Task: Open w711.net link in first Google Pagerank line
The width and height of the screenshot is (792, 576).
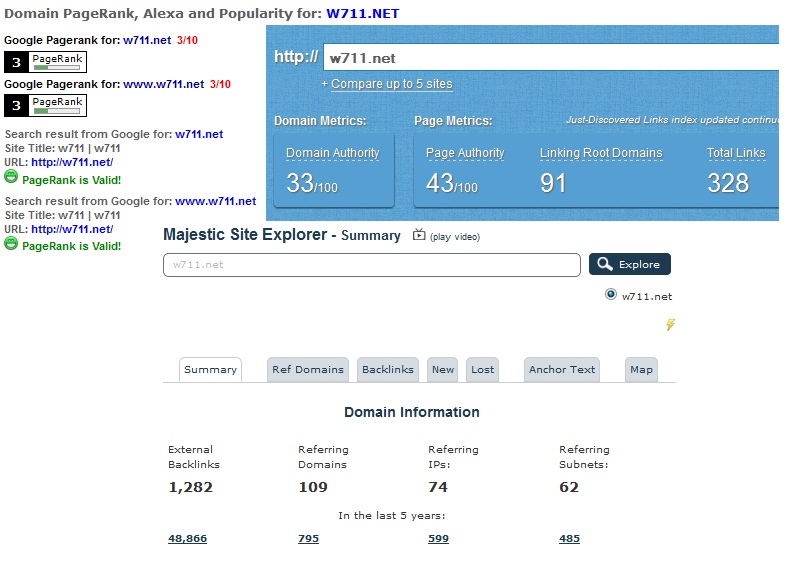Action: (147, 40)
